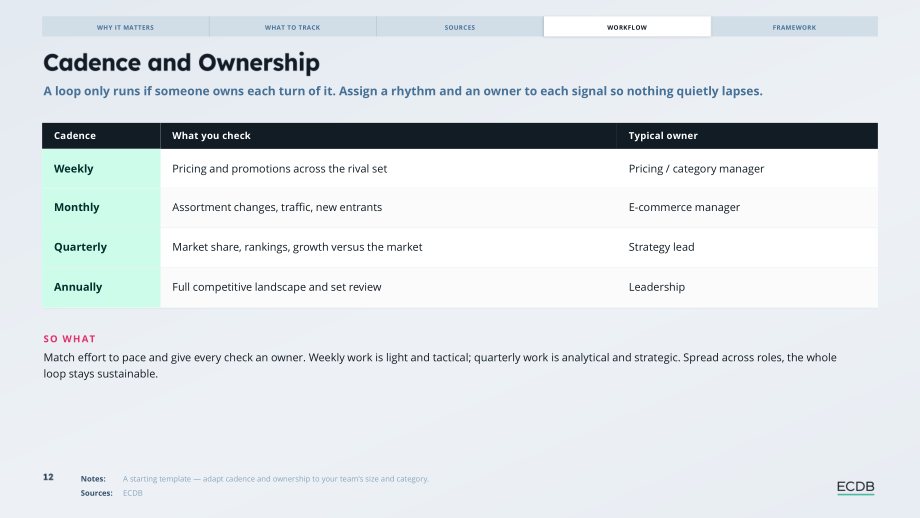The height and width of the screenshot is (518, 920).
Task: Click the E-commerce manager cell
Action: [748, 208]
